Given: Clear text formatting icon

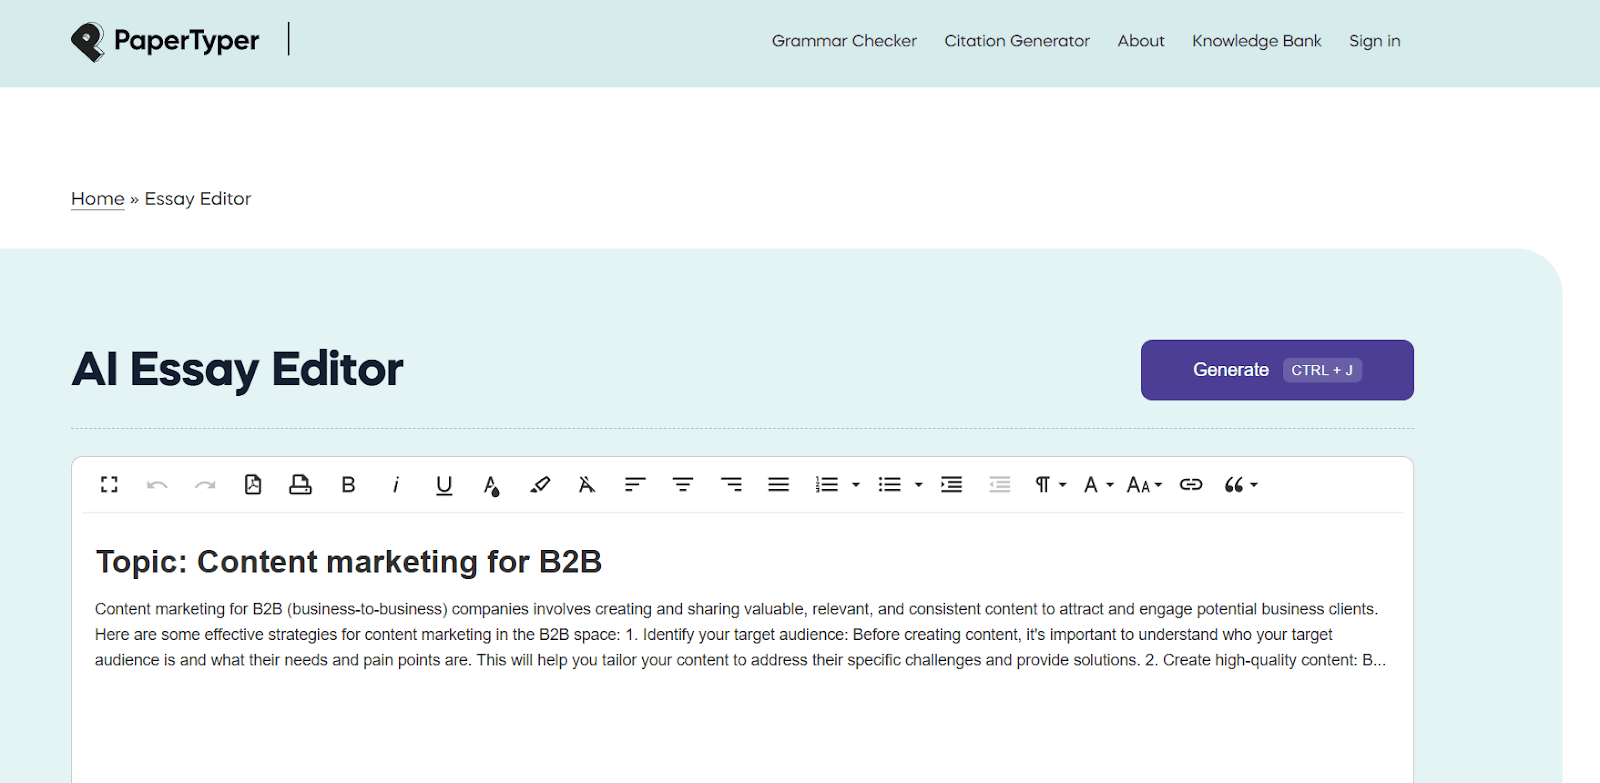Looking at the screenshot, I should click(587, 485).
